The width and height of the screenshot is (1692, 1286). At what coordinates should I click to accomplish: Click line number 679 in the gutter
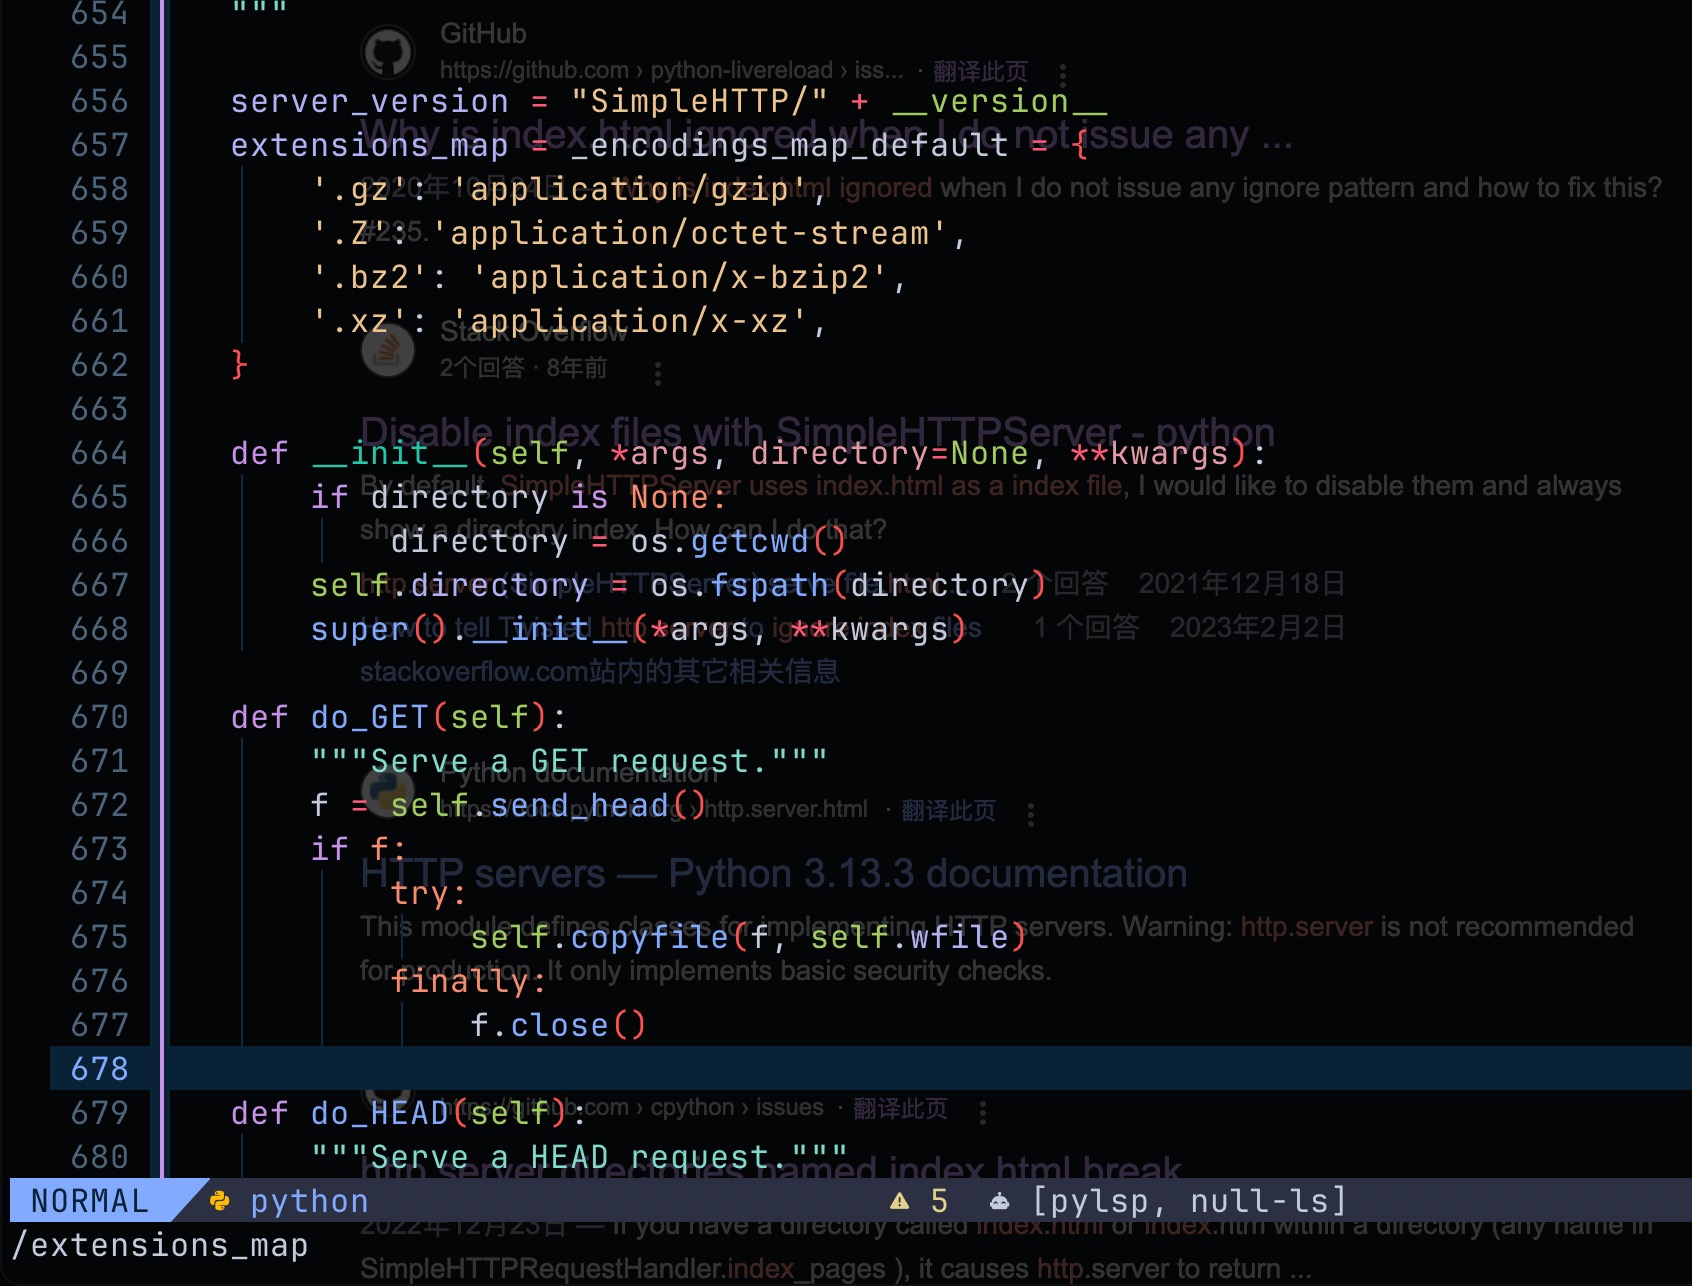coord(100,1113)
